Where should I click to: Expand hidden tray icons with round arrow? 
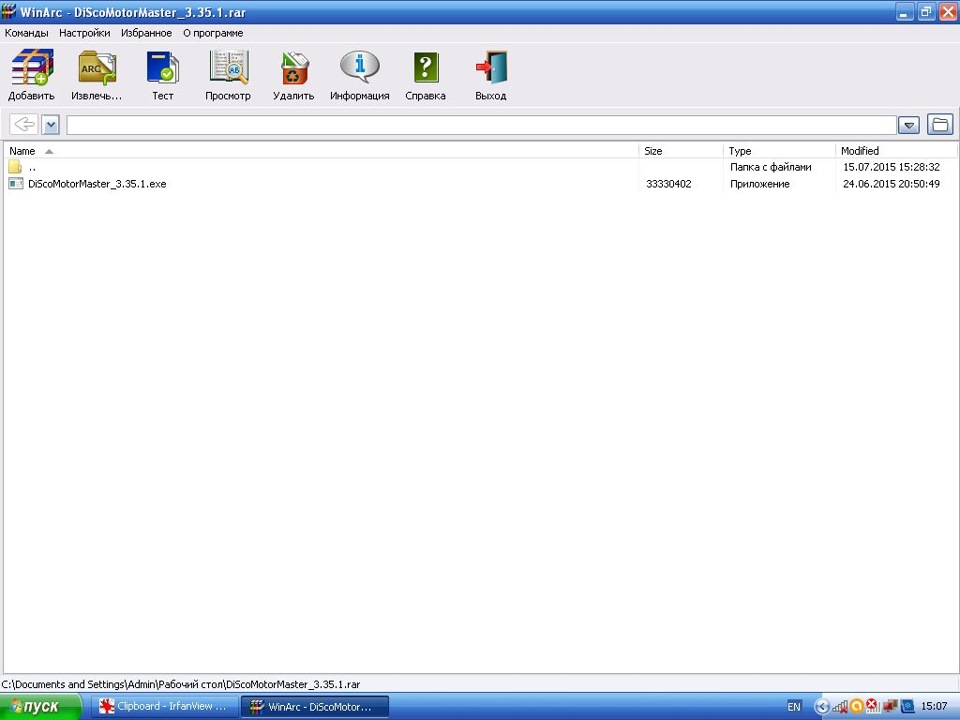coord(822,707)
